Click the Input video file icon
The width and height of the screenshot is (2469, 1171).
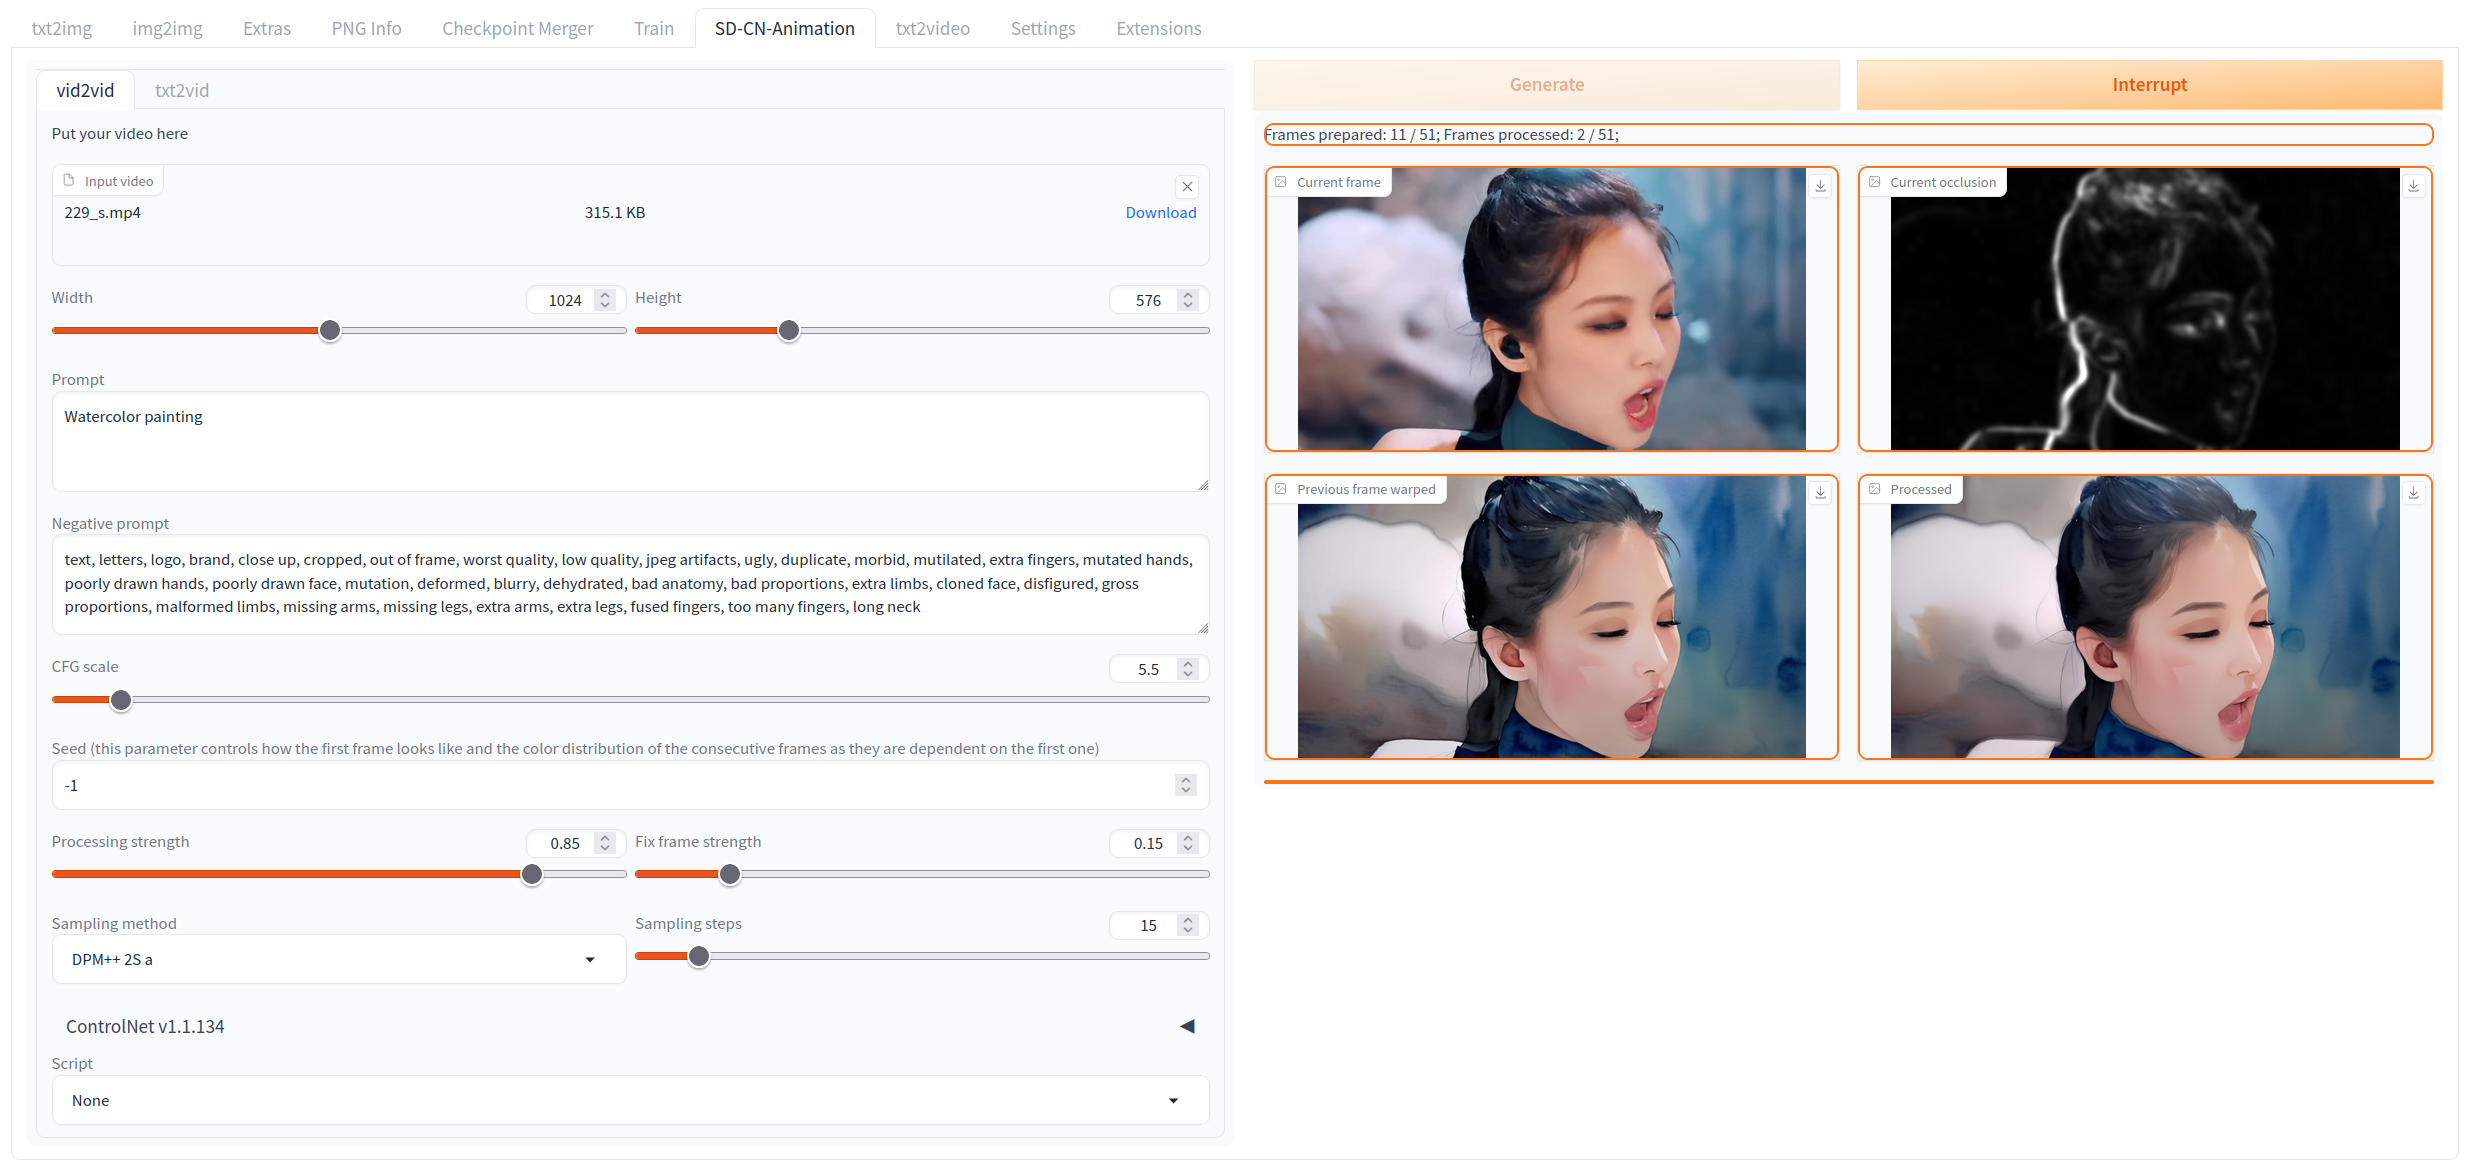click(69, 181)
